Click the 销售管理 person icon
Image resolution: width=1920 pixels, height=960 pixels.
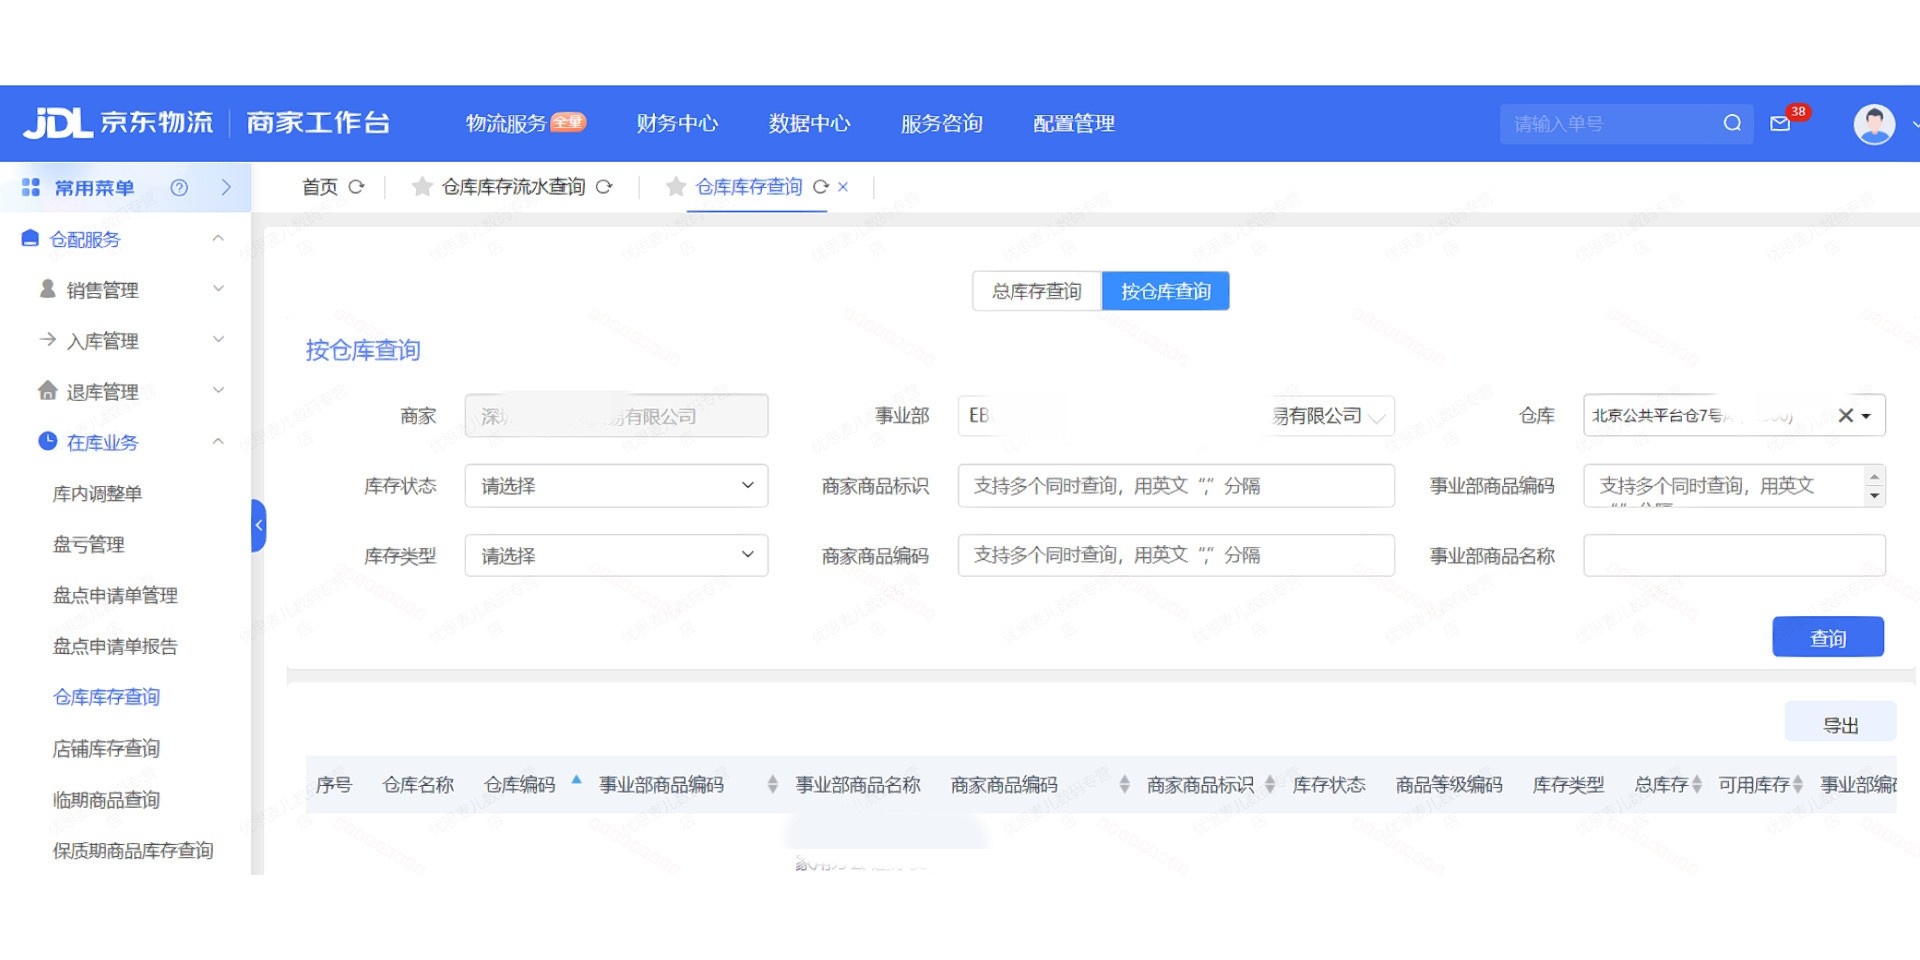[47, 289]
